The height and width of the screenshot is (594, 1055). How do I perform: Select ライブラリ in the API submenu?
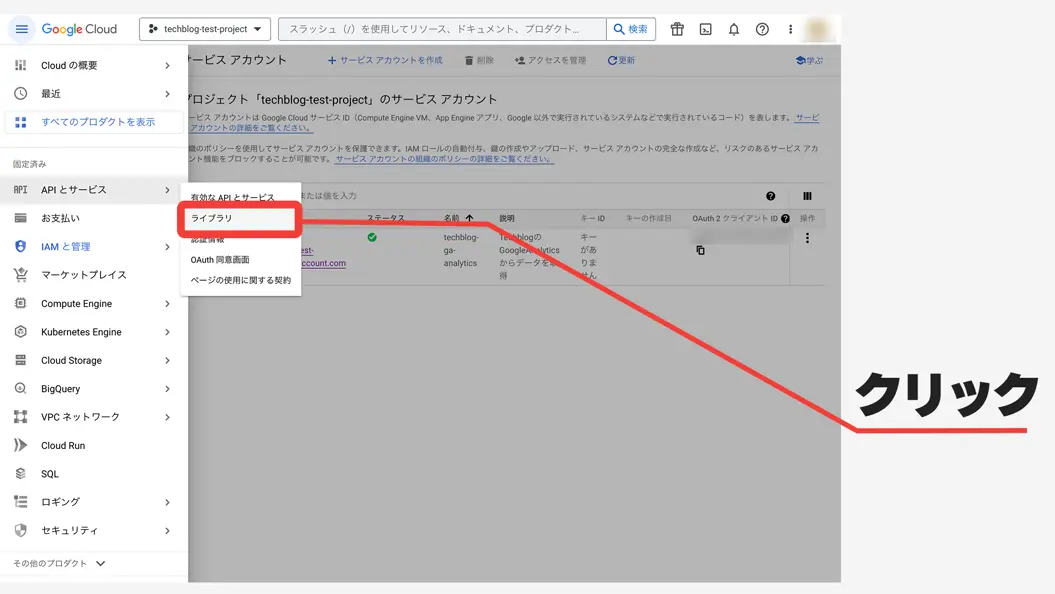click(240, 219)
